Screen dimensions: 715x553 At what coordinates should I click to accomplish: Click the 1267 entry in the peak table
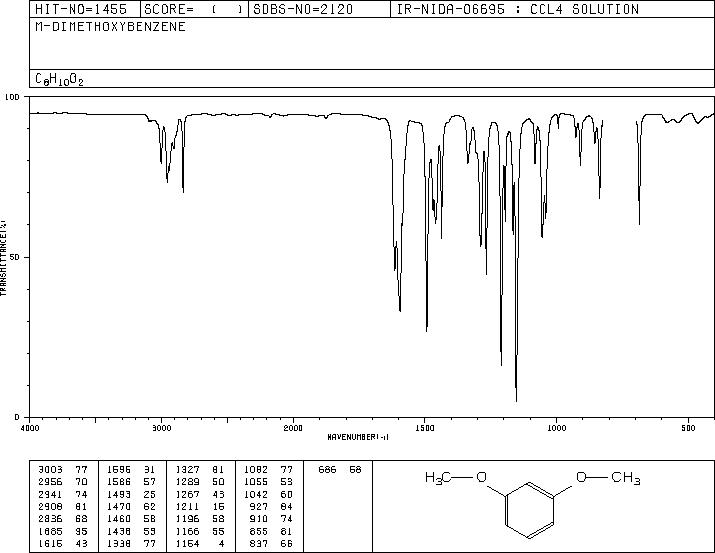(187, 494)
